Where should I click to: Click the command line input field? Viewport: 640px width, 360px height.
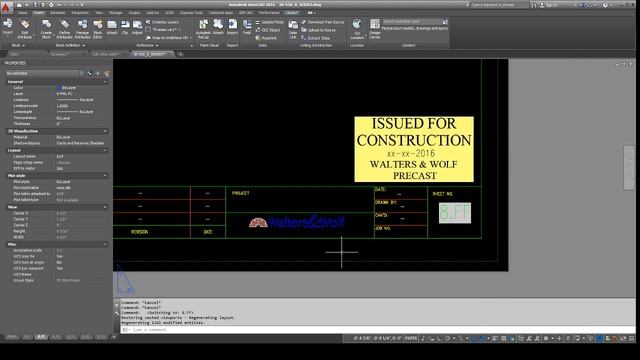(x=378, y=330)
